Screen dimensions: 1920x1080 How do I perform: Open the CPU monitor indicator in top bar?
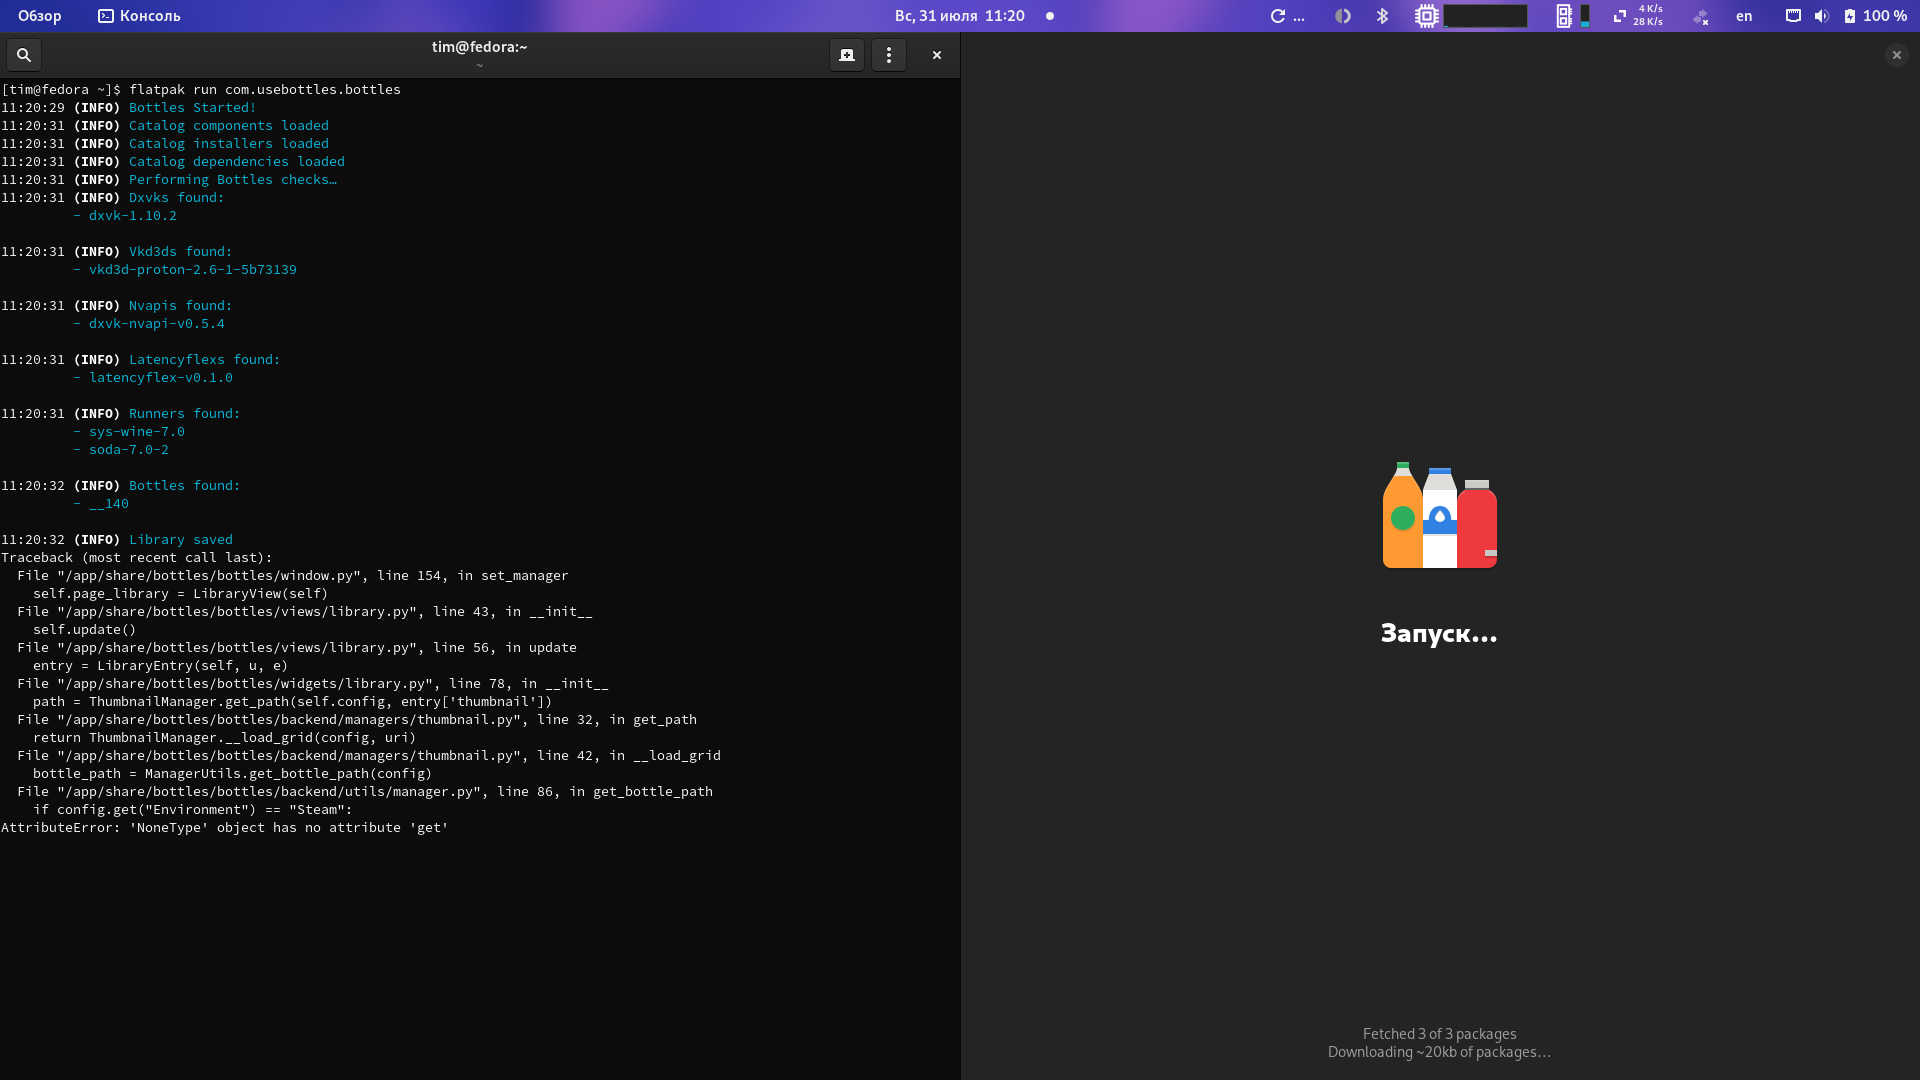(1427, 16)
